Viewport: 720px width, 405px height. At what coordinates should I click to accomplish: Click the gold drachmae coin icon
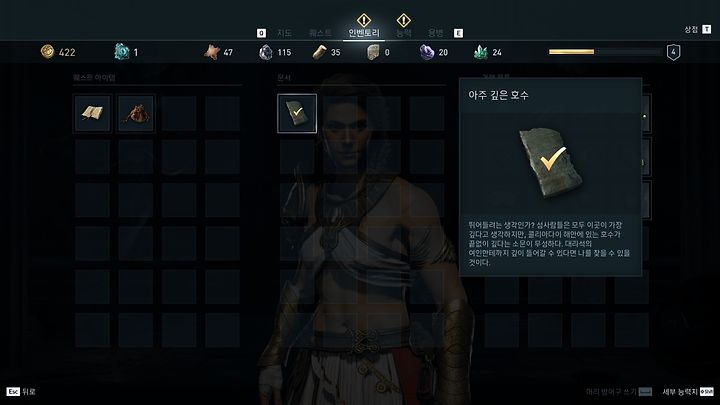pyautogui.click(x=47, y=51)
